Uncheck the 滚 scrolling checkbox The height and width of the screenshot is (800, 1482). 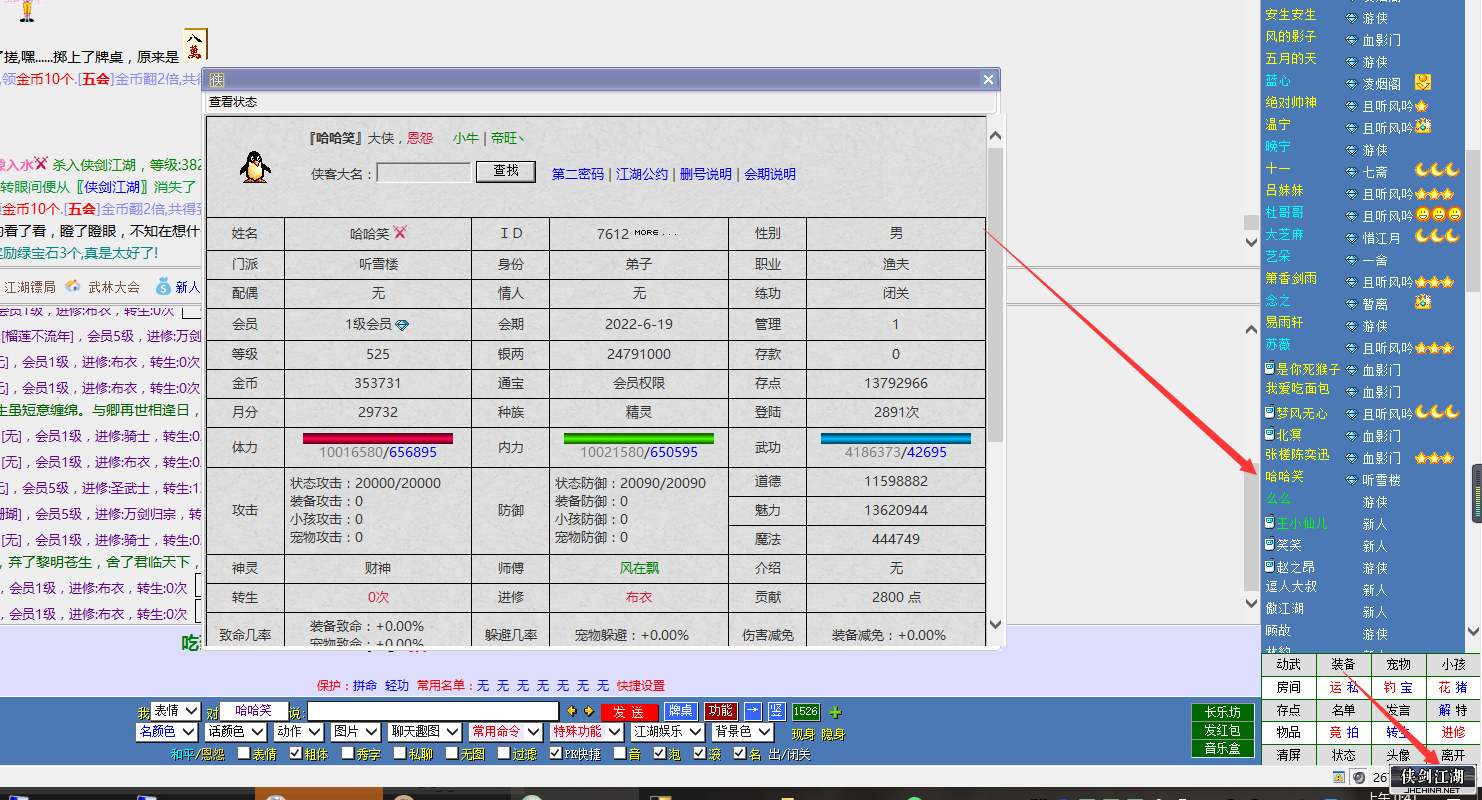point(700,754)
